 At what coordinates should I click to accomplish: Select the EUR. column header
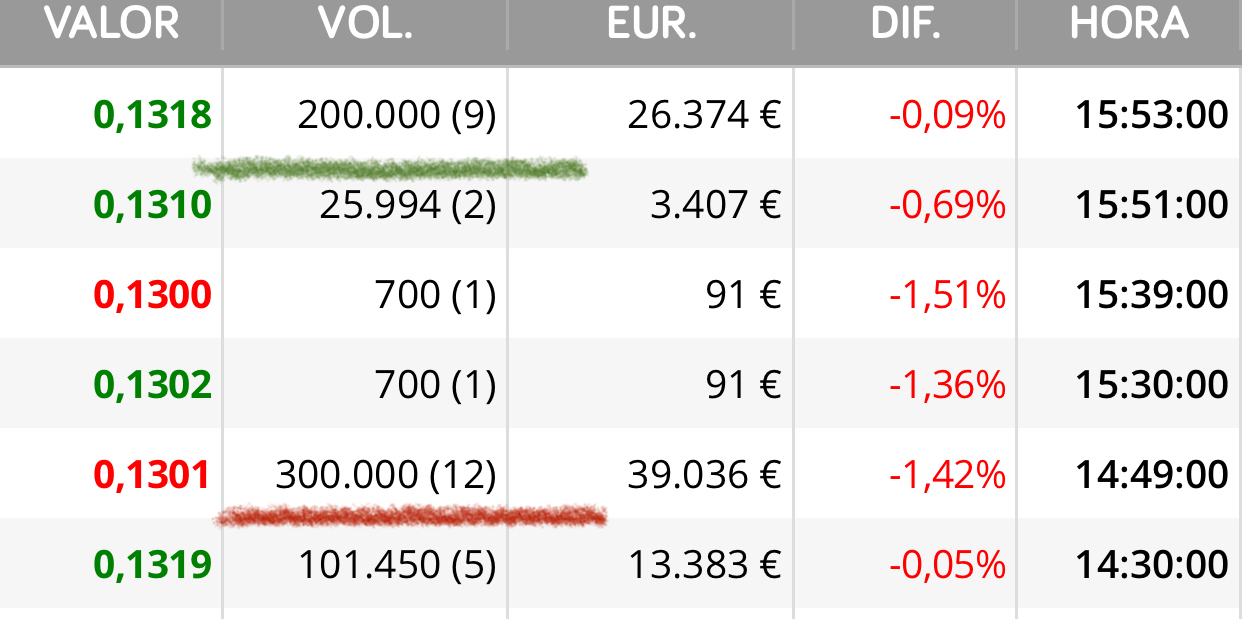[x=651, y=23]
